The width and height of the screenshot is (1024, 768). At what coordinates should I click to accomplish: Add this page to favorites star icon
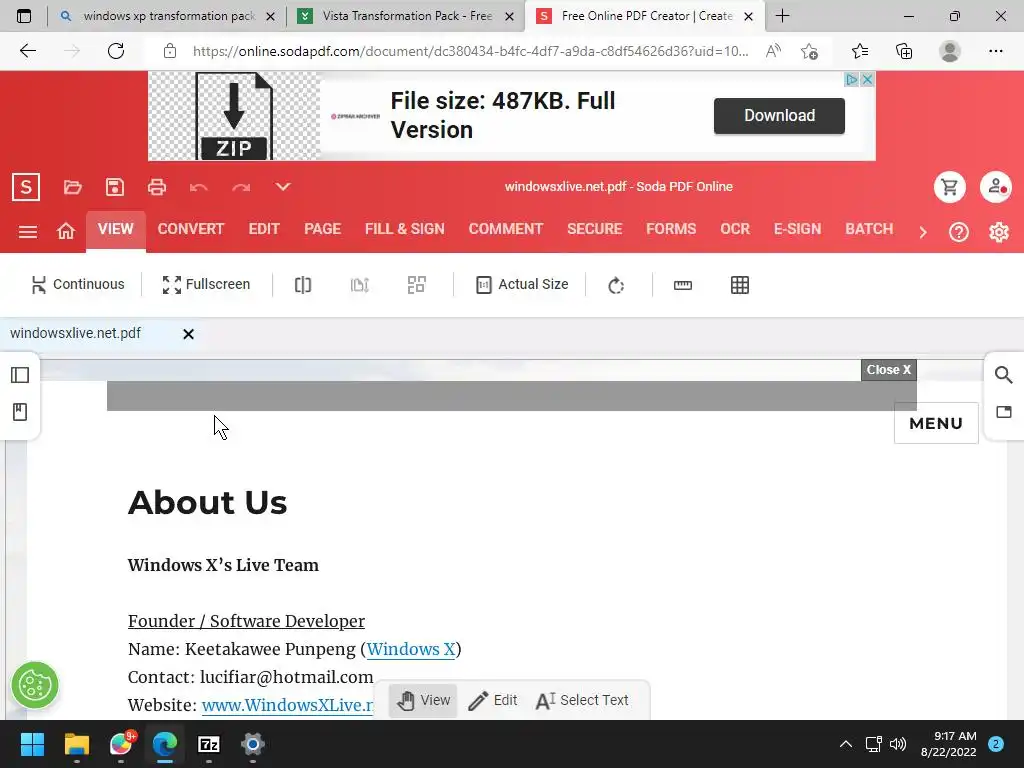(x=810, y=51)
